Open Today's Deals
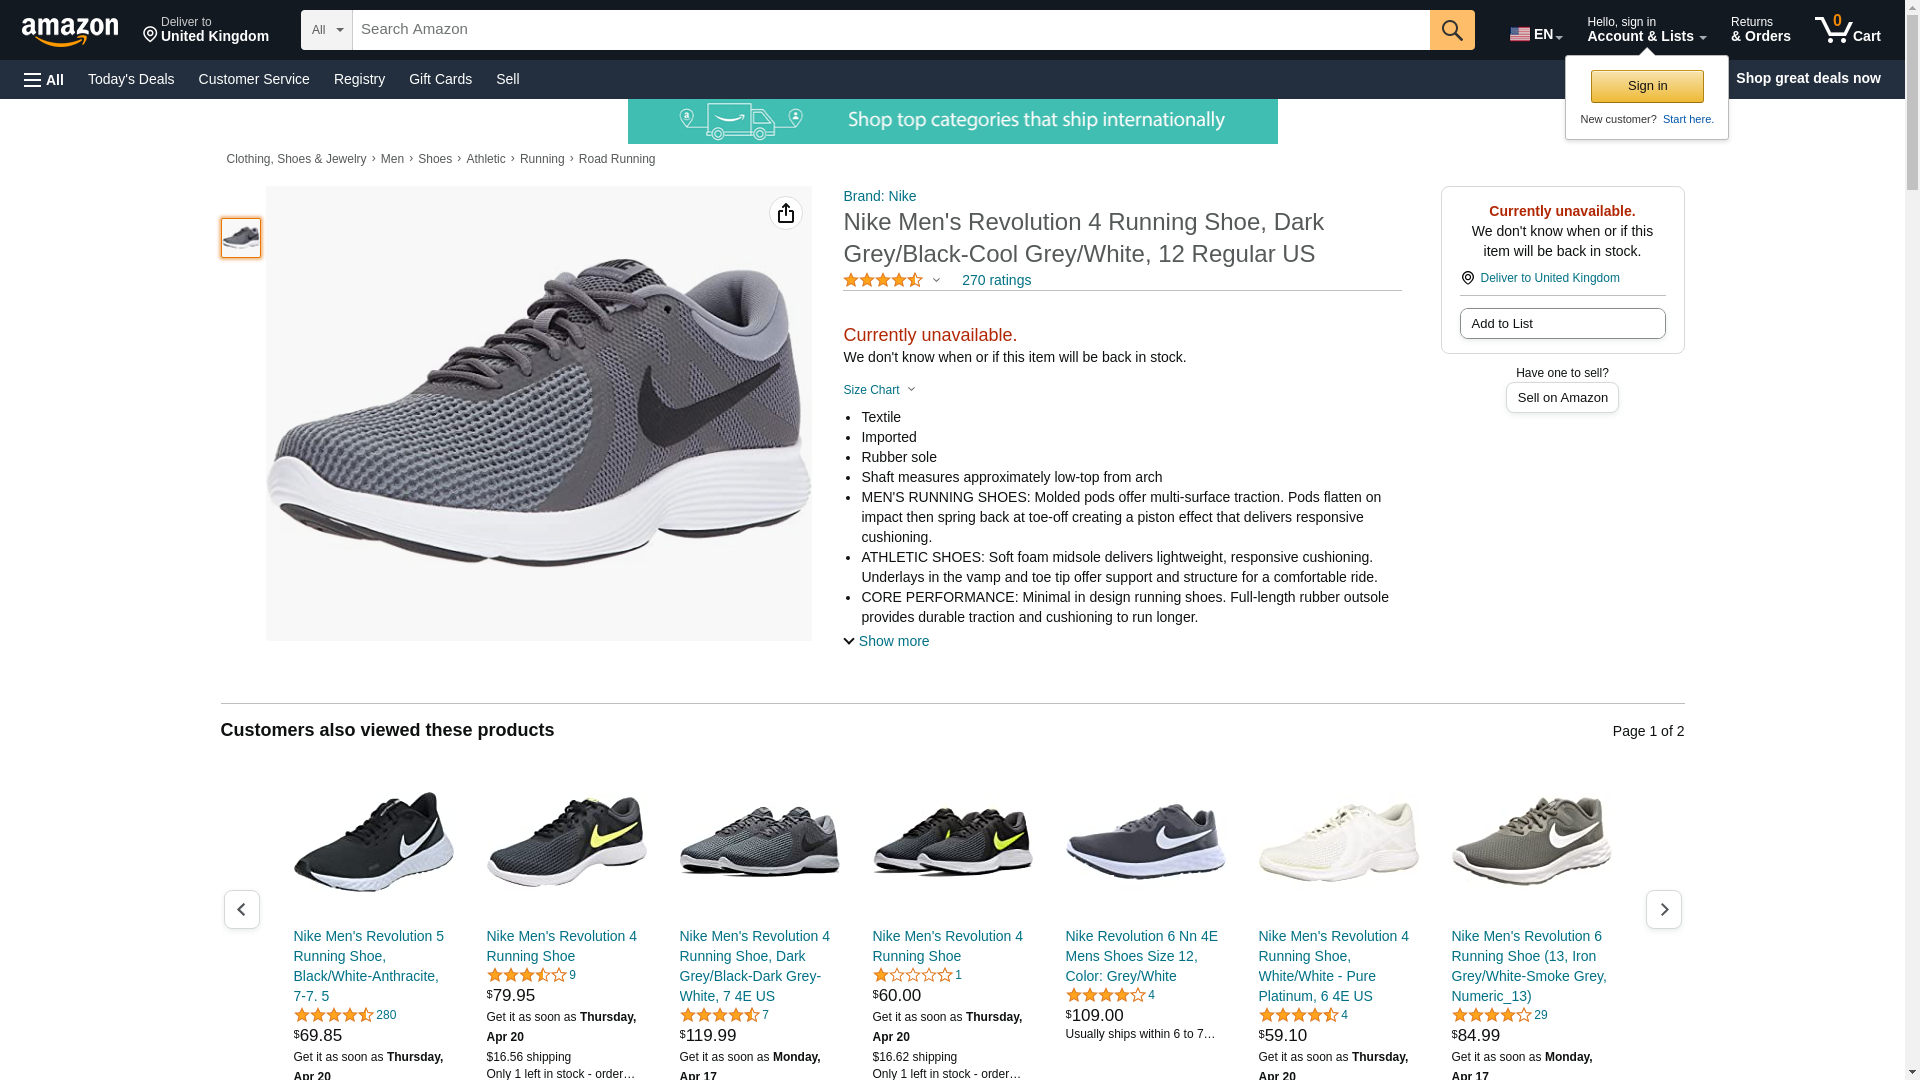 pyautogui.click(x=131, y=79)
